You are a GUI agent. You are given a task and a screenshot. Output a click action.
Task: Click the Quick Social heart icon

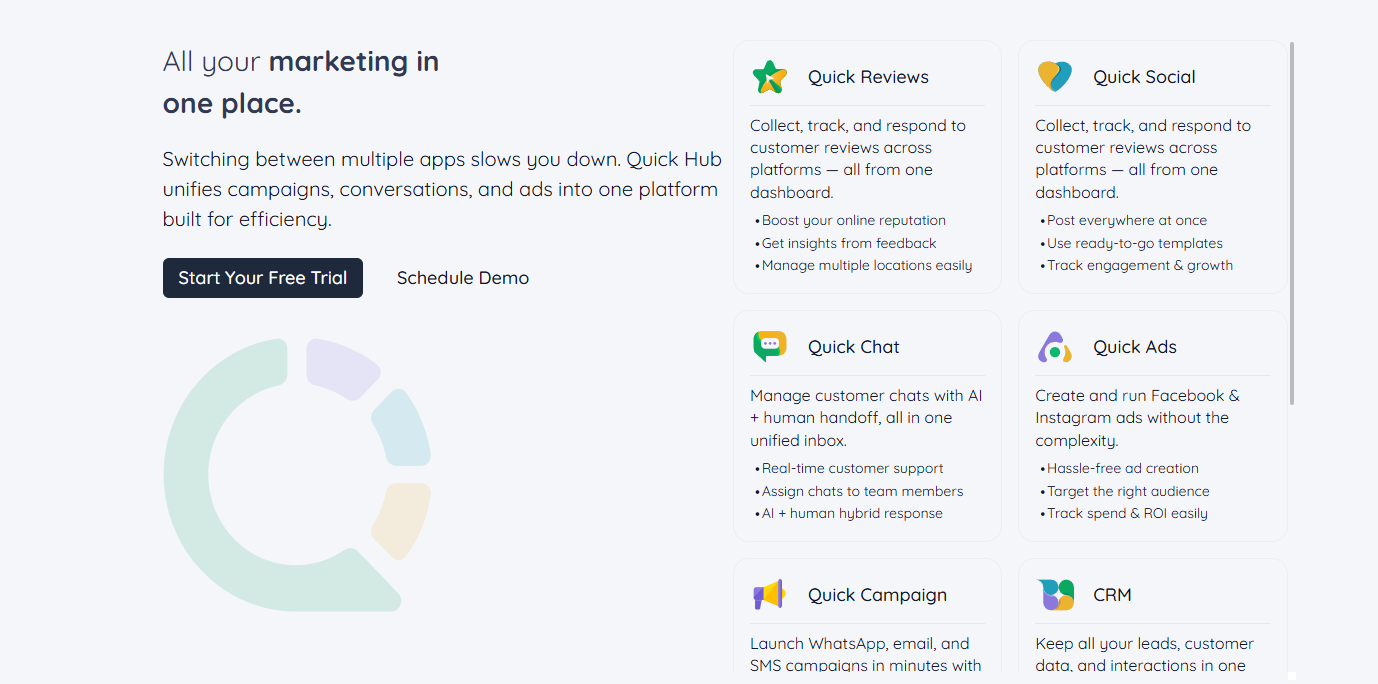coord(1054,77)
